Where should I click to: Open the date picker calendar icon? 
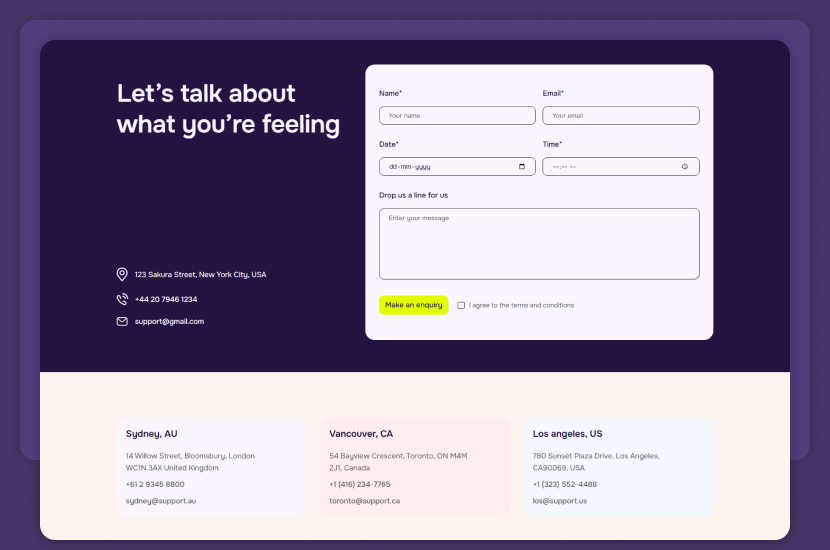[522, 167]
